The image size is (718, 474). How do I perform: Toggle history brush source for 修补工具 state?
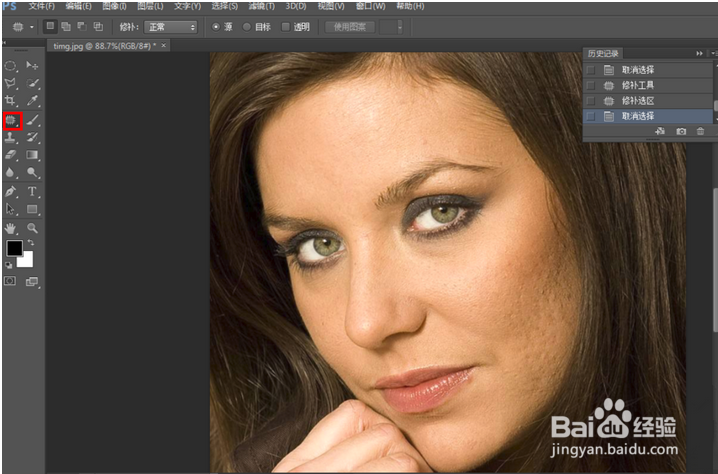(591, 85)
